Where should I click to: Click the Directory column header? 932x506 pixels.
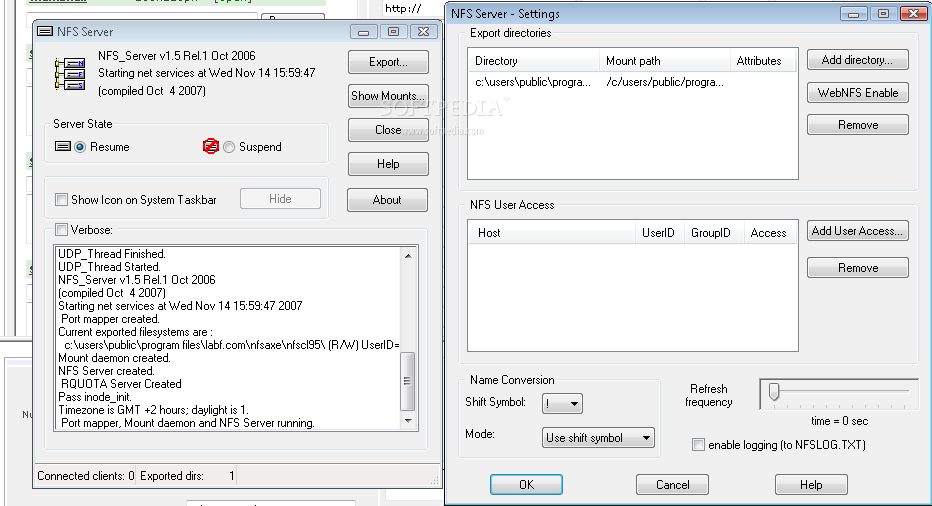[x=534, y=61]
